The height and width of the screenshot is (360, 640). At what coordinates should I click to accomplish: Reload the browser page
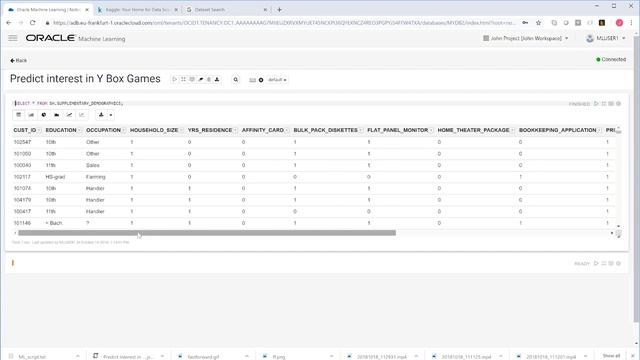[33, 23]
